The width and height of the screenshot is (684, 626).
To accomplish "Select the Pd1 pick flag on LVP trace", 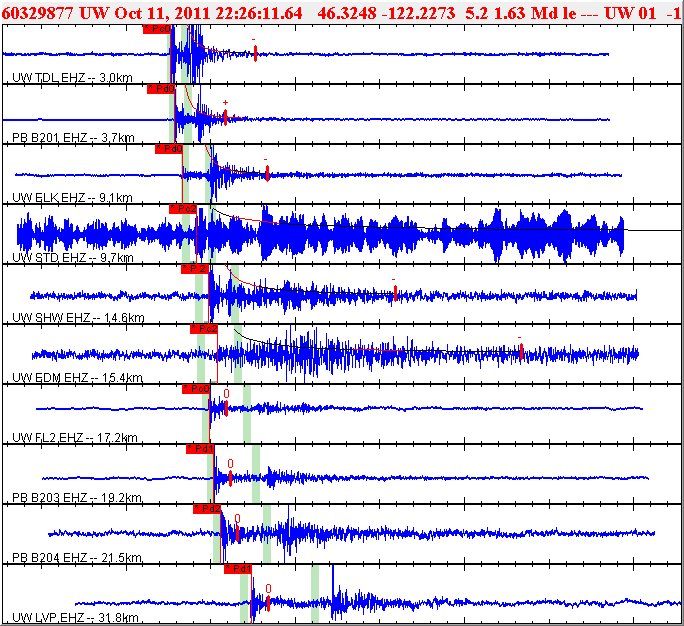I will point(238,569).
